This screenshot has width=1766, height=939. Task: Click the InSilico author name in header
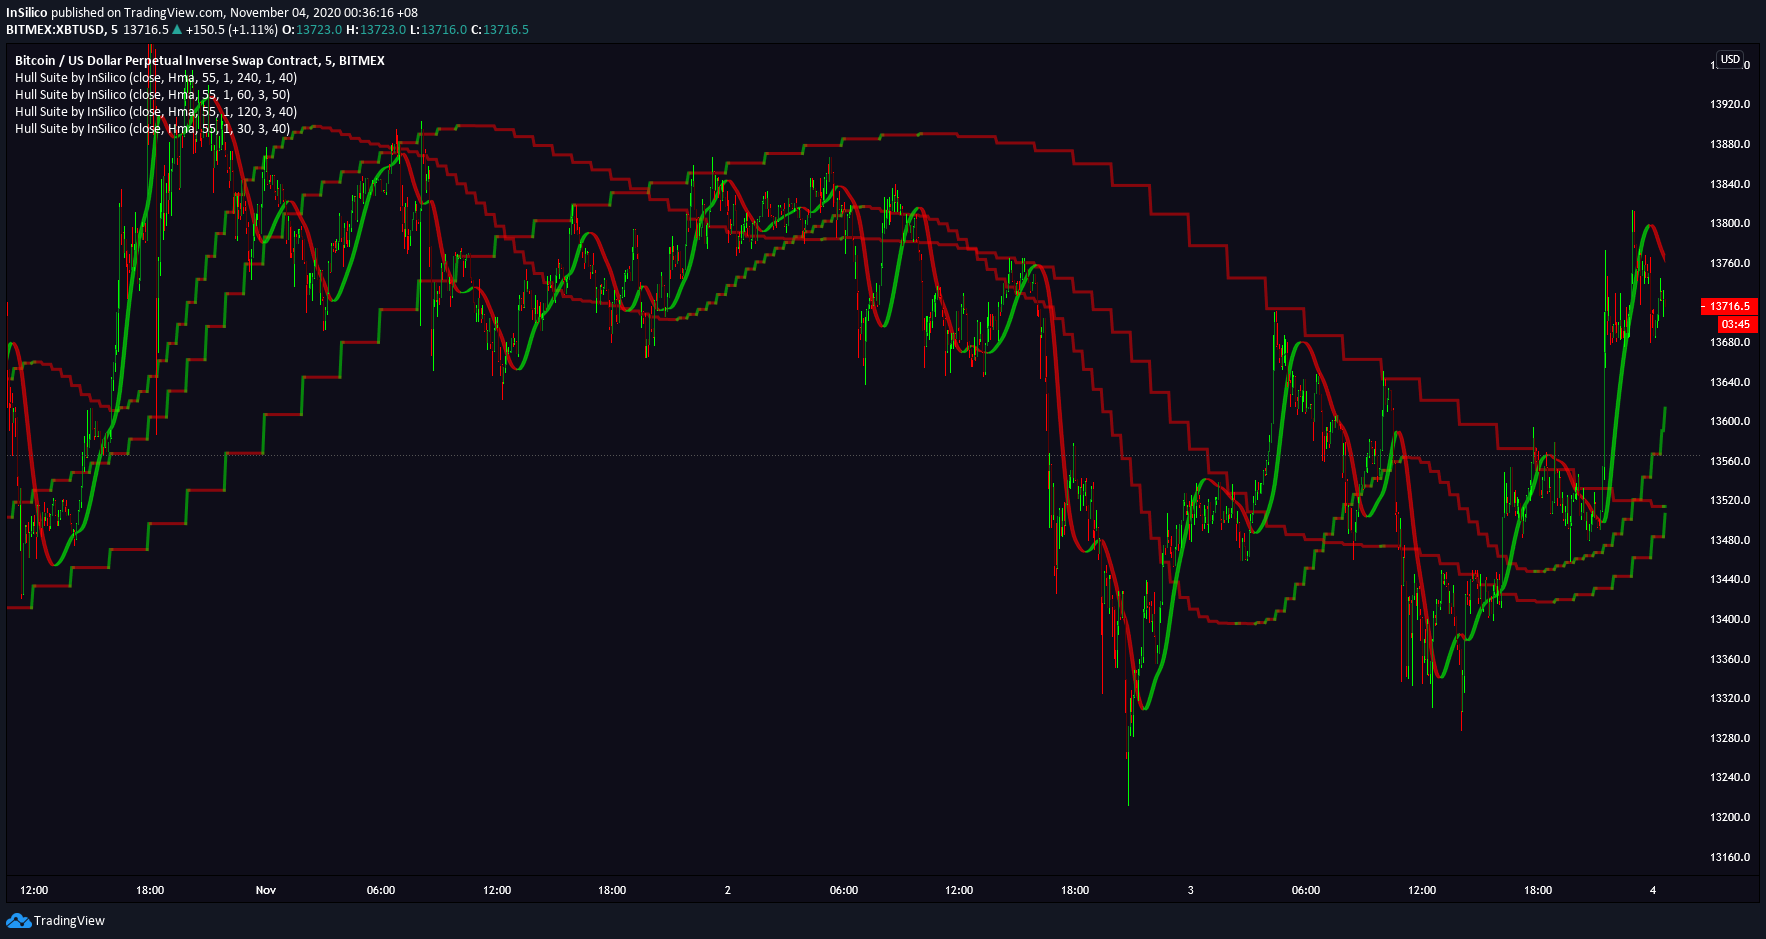27,13
